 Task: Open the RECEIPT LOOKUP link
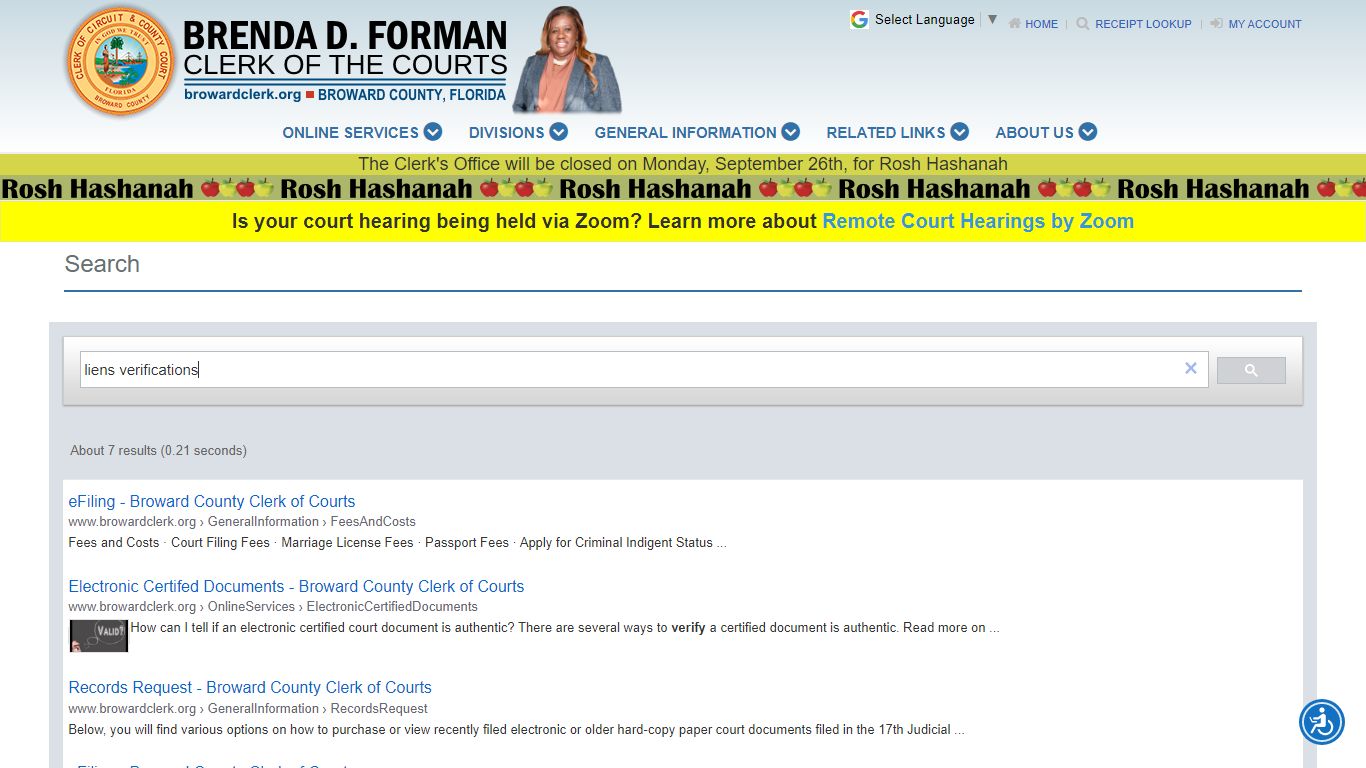(1143, 24)
